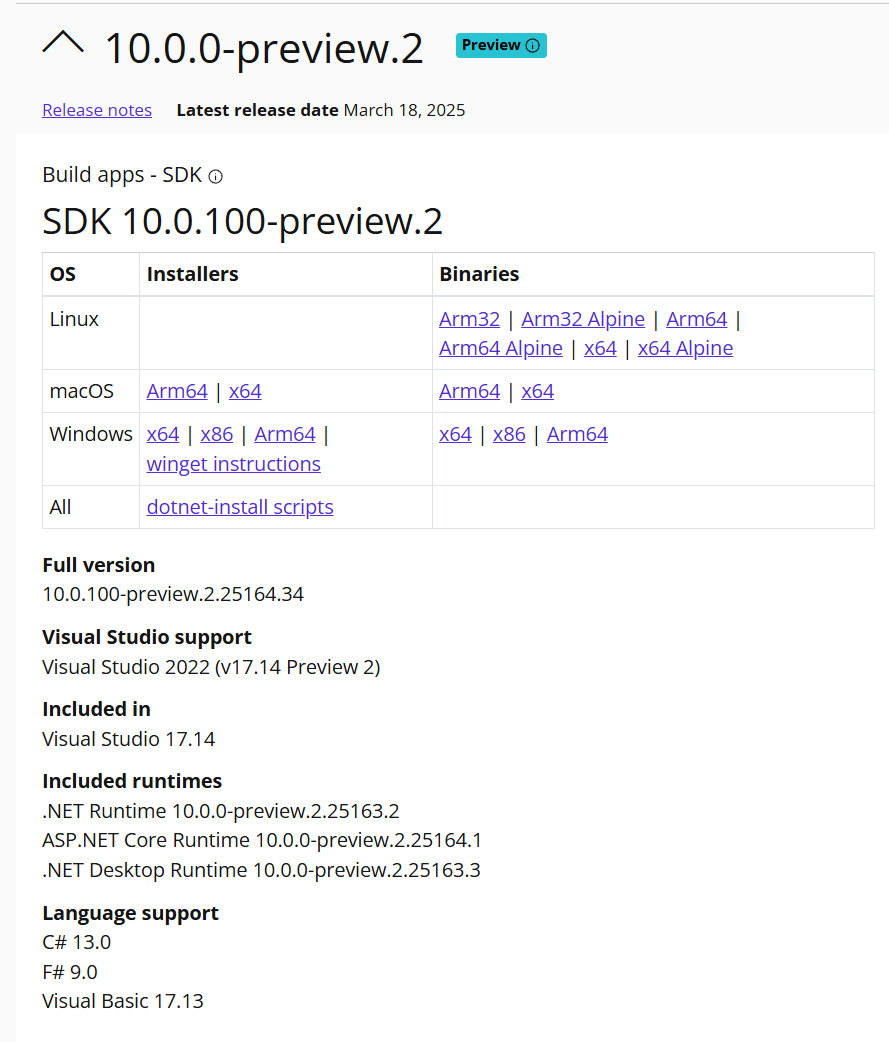Click the OS column header
Image resolution: width=889 pixels, height=1042 pixels.
click(x=62, y=274)
